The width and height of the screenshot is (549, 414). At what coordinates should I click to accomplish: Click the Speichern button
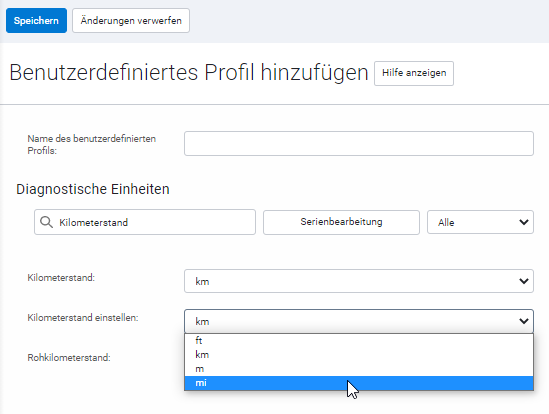tap(36, 21)
